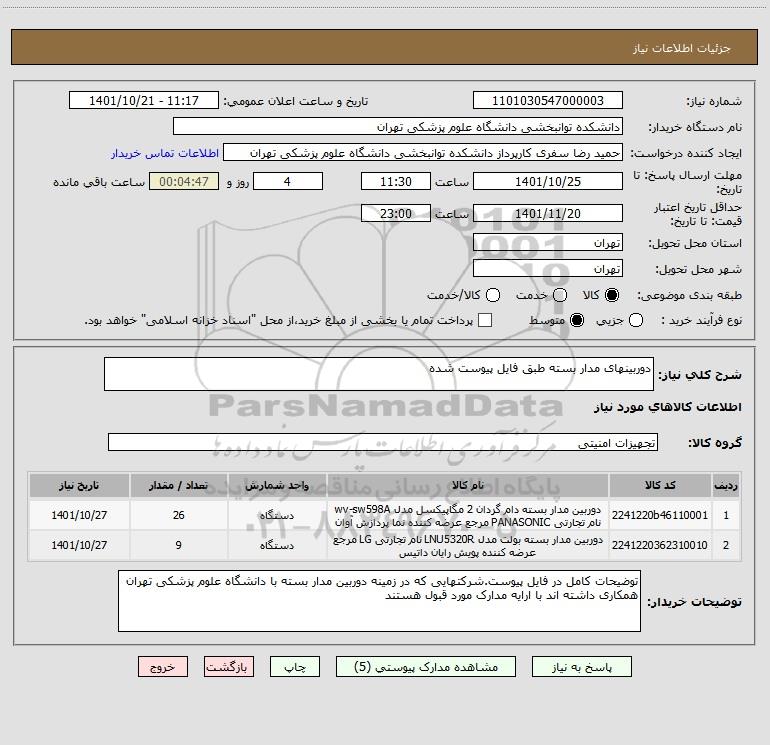Click the date 1401/10/27 in LG row
The width and height of the screenshot is (770, 745).
(x=79, y=545)
